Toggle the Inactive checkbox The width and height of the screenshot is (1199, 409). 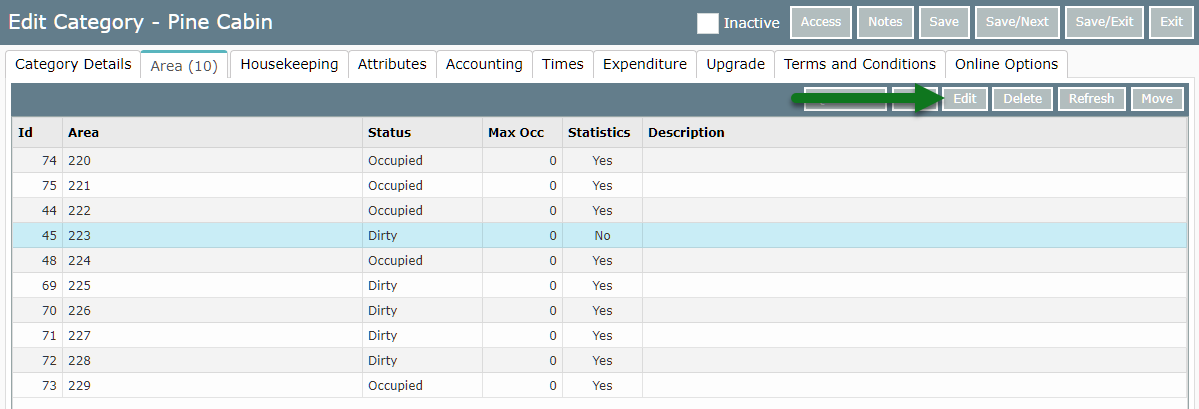708,23
